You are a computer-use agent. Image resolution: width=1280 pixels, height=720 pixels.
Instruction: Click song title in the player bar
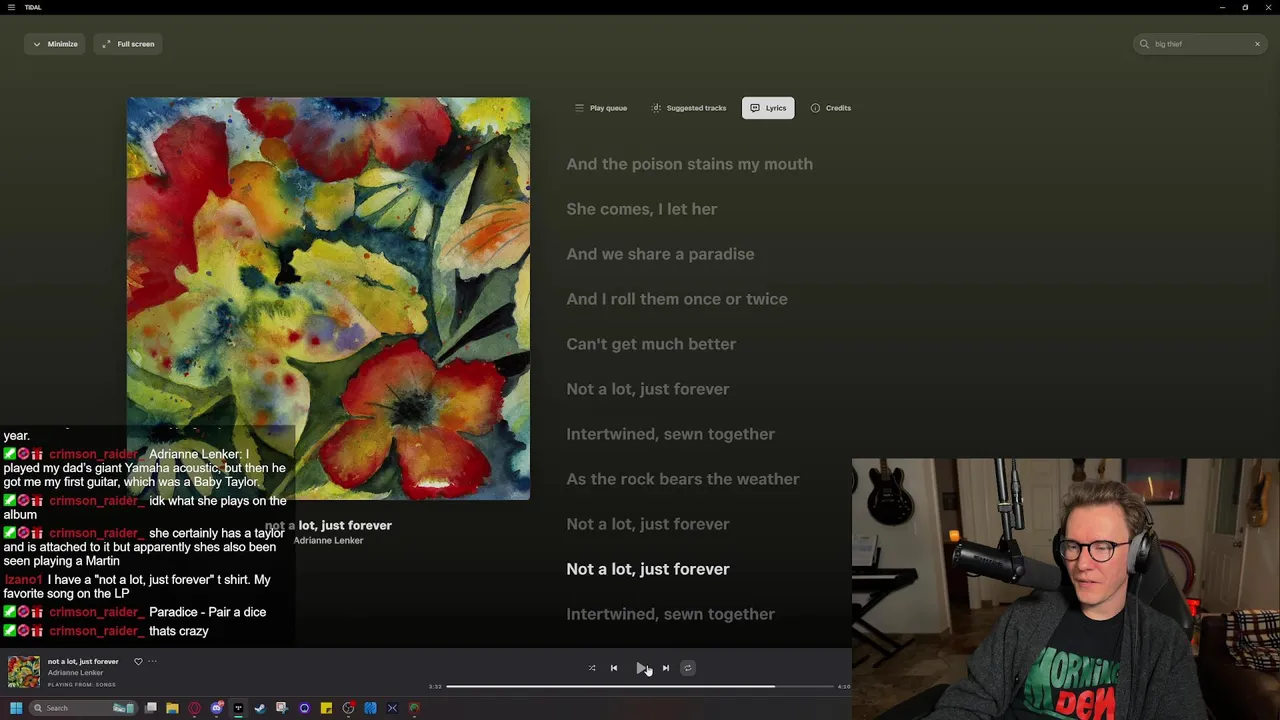click(83, 661)
